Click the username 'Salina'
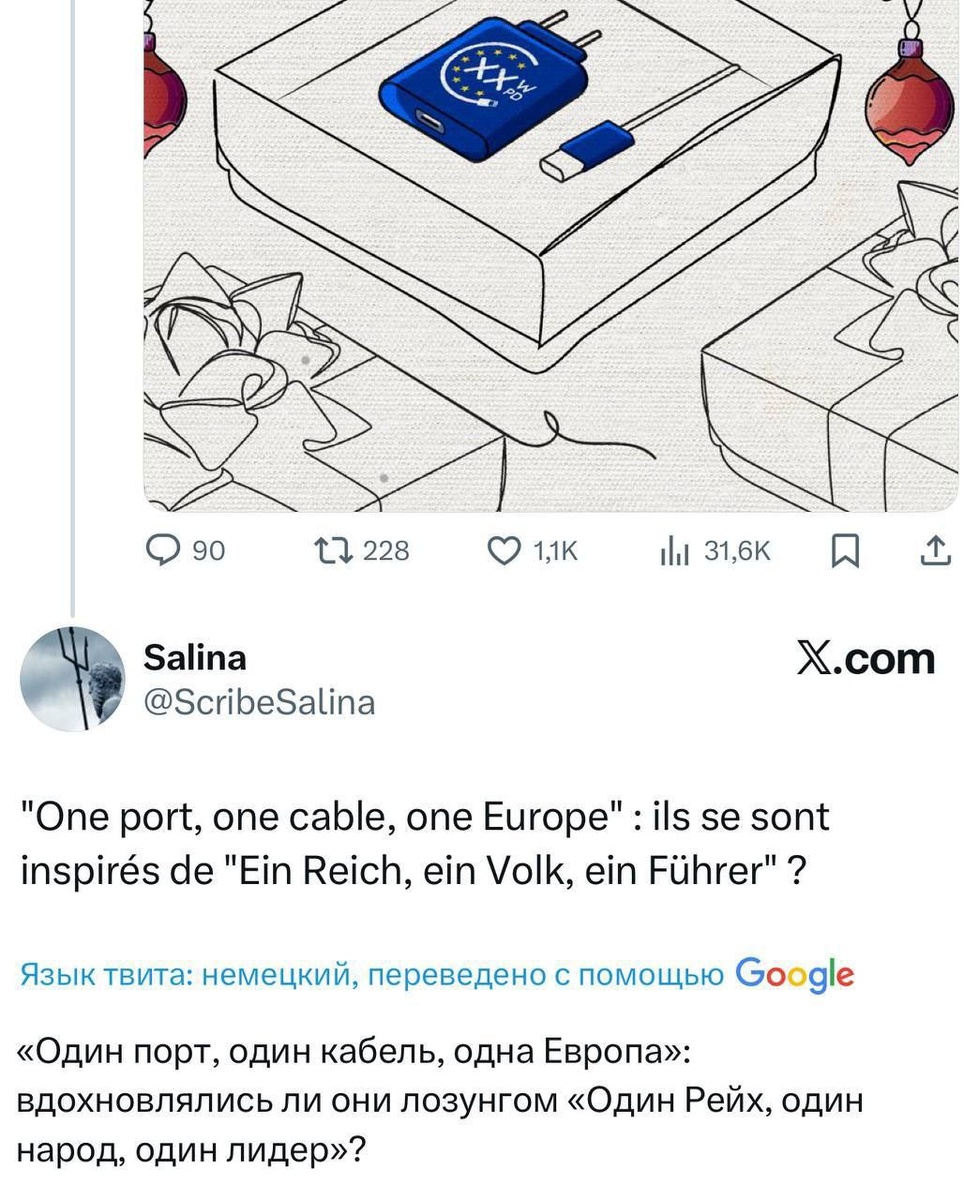The height and width of the screenshot is (1200, 979). (x=194, y=657)
